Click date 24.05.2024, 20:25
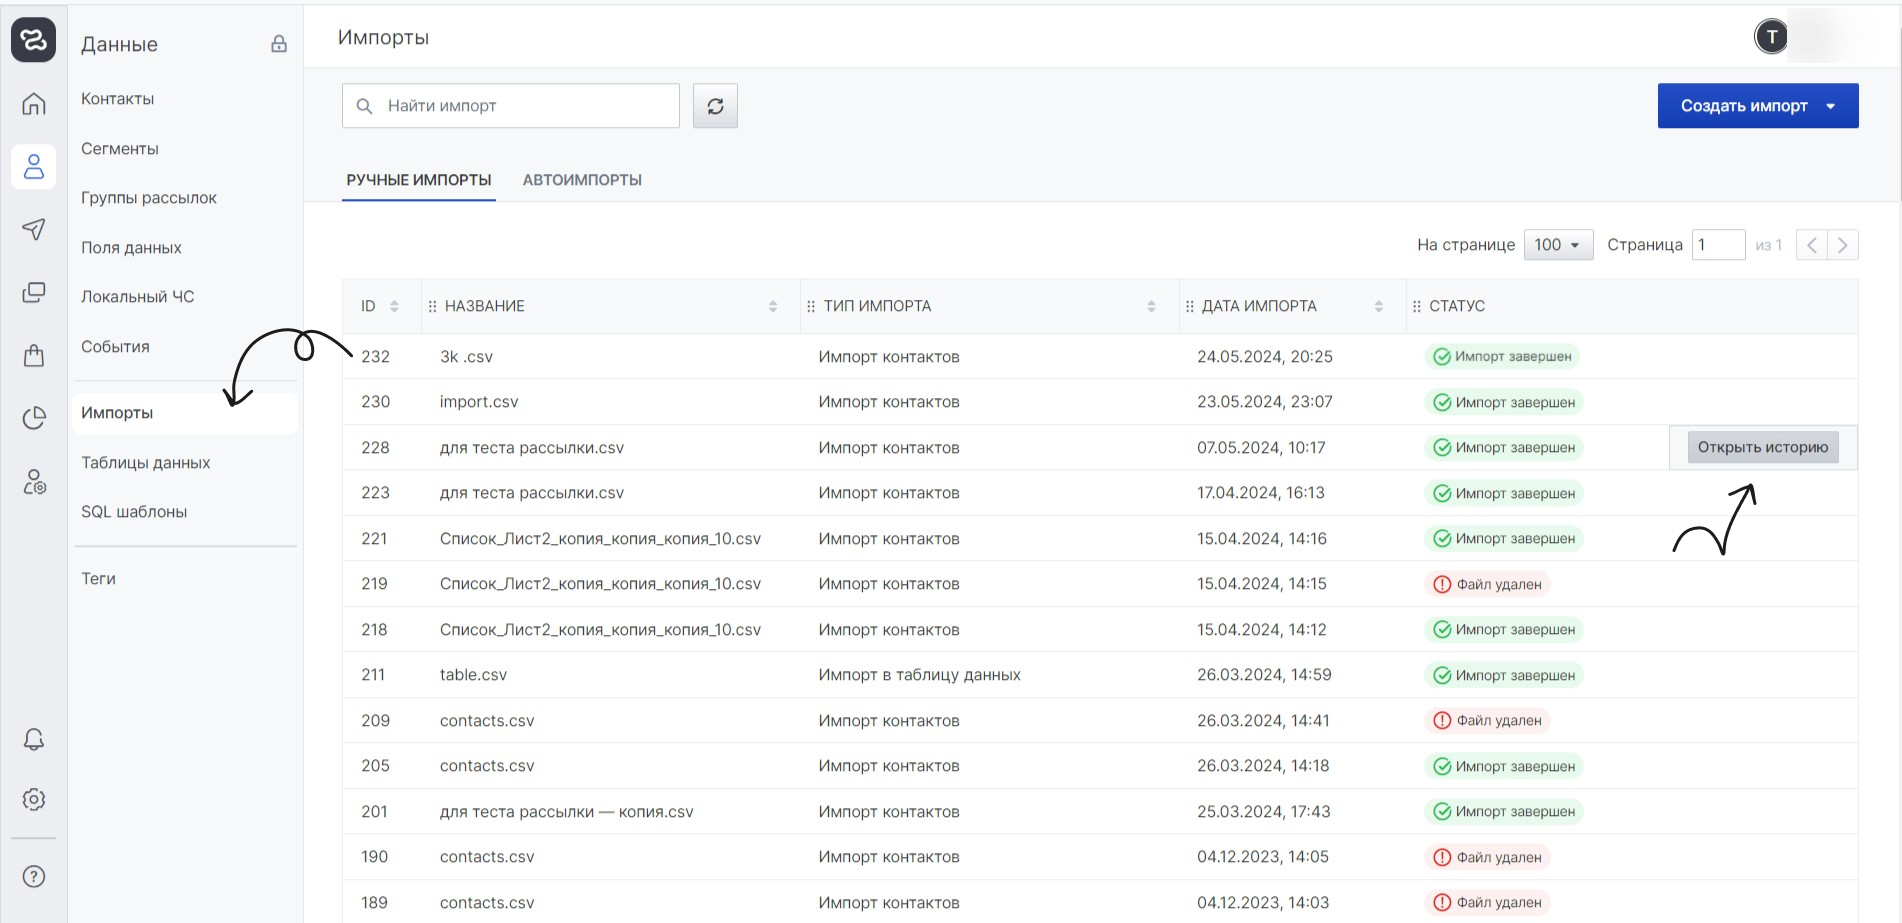 (x=1265, y=357)
